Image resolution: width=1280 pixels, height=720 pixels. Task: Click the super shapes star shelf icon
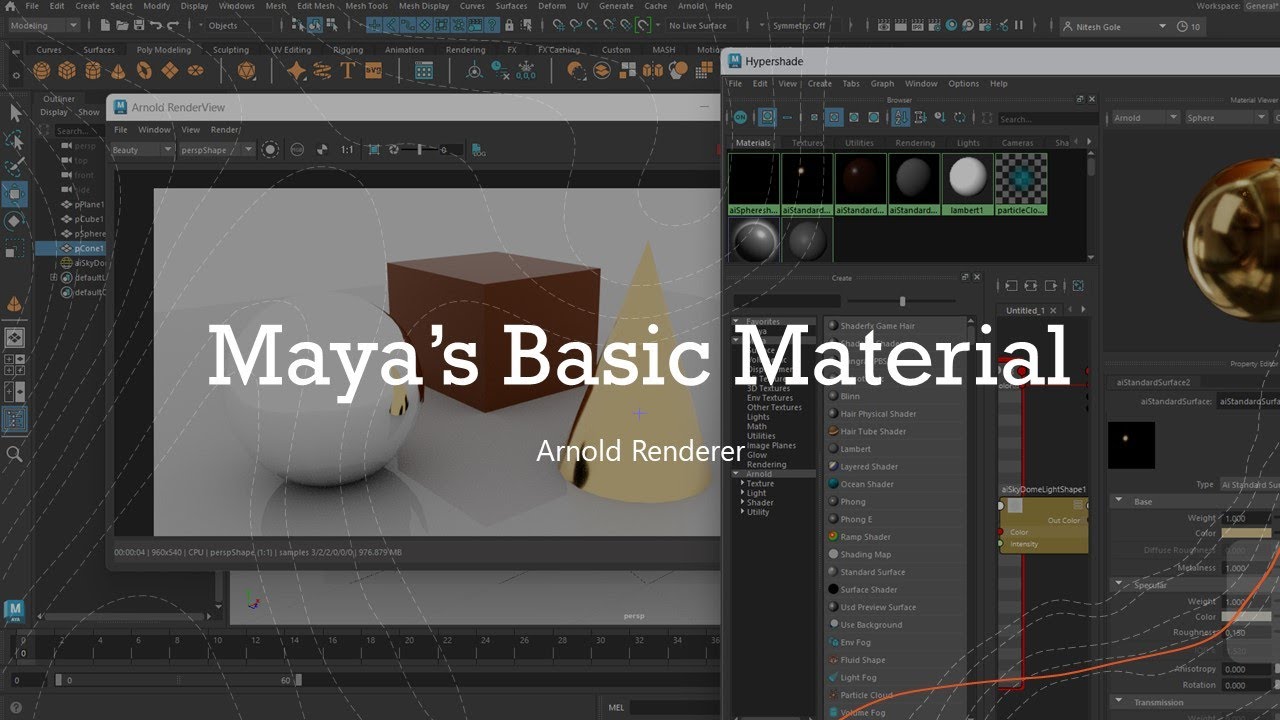click(x=297, y=71)
